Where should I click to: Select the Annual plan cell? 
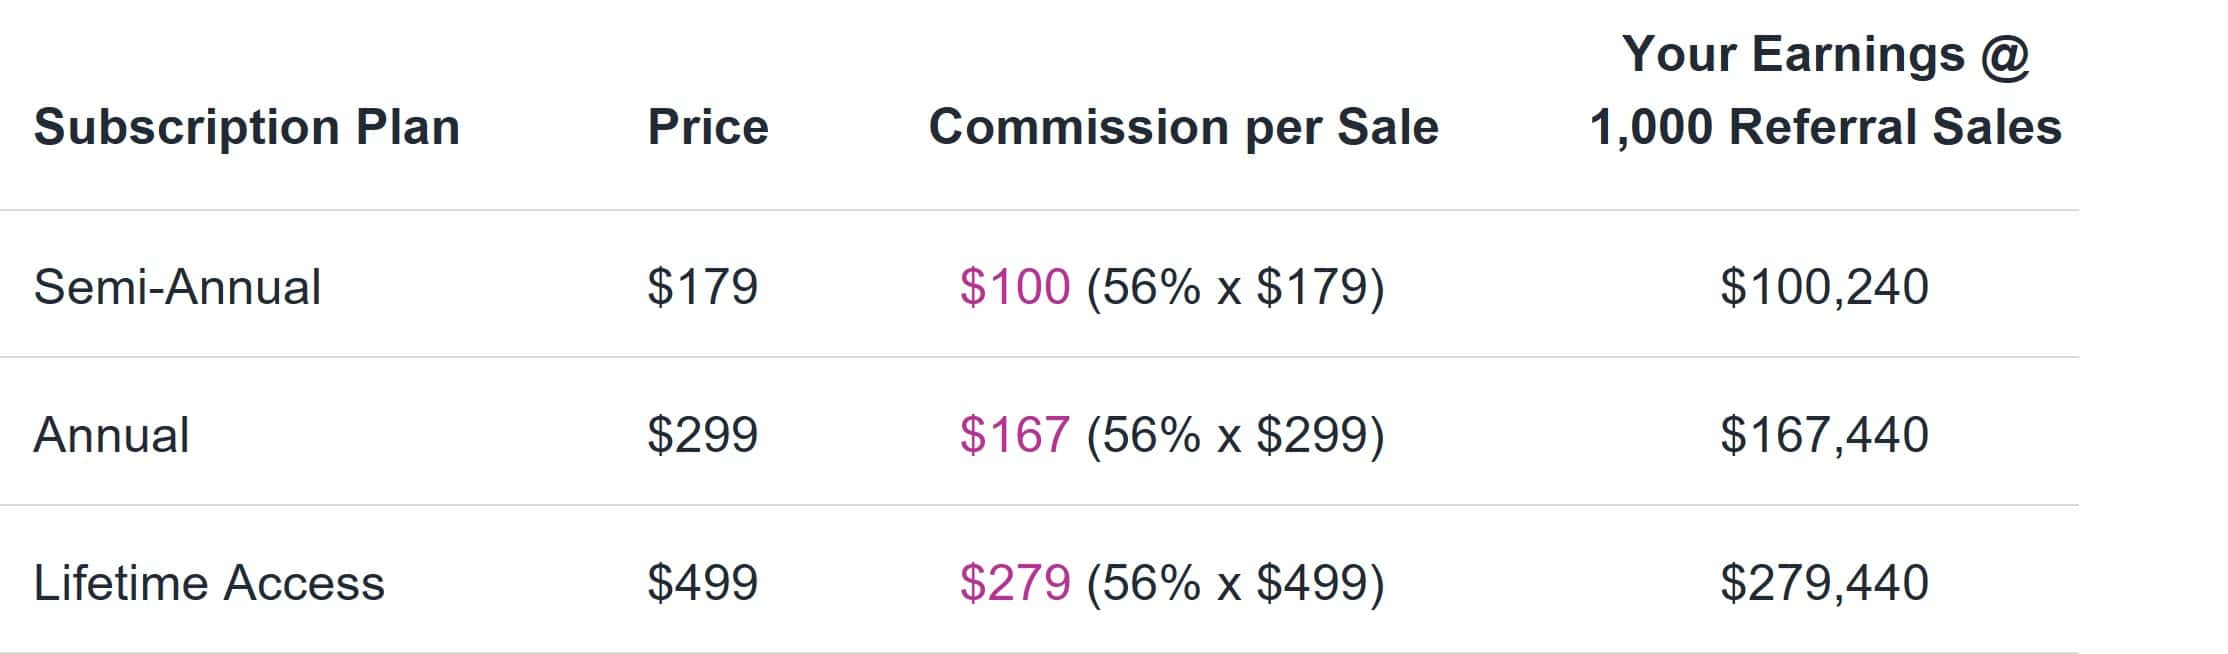point(111,435)
